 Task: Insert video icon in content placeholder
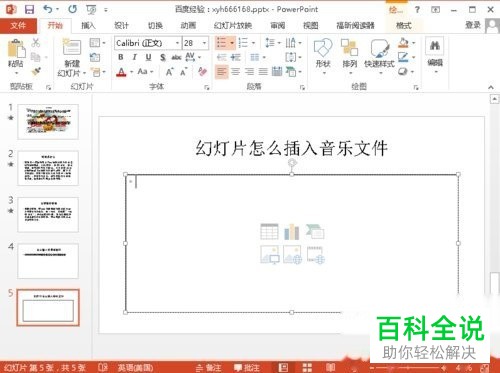tap(315, 255)
